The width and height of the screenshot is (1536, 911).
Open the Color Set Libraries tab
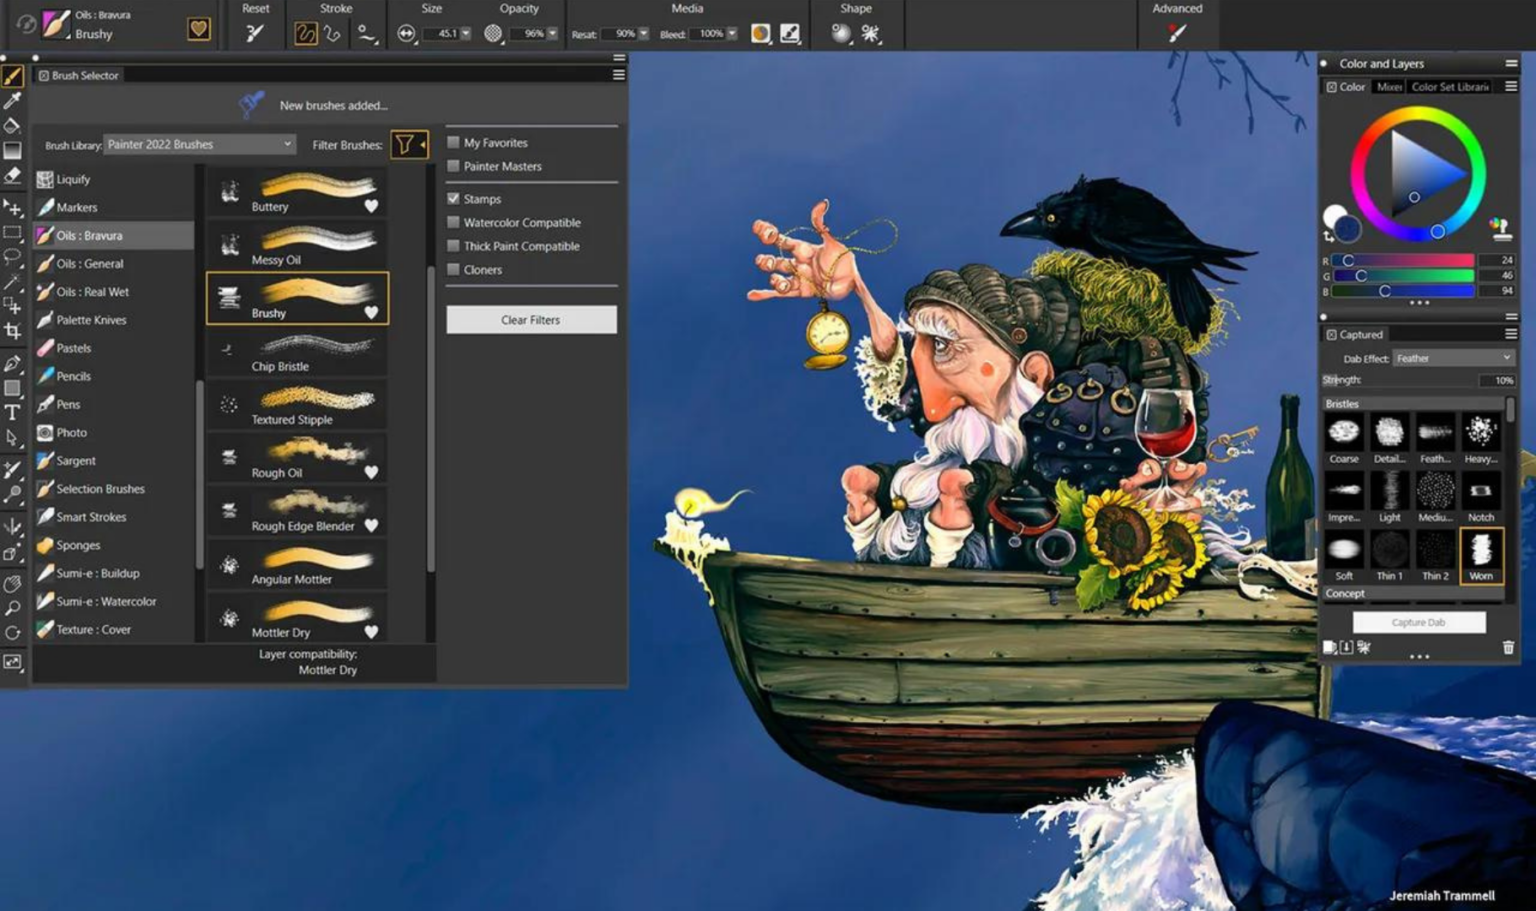pyautogui.click(x=1450, y=87)
